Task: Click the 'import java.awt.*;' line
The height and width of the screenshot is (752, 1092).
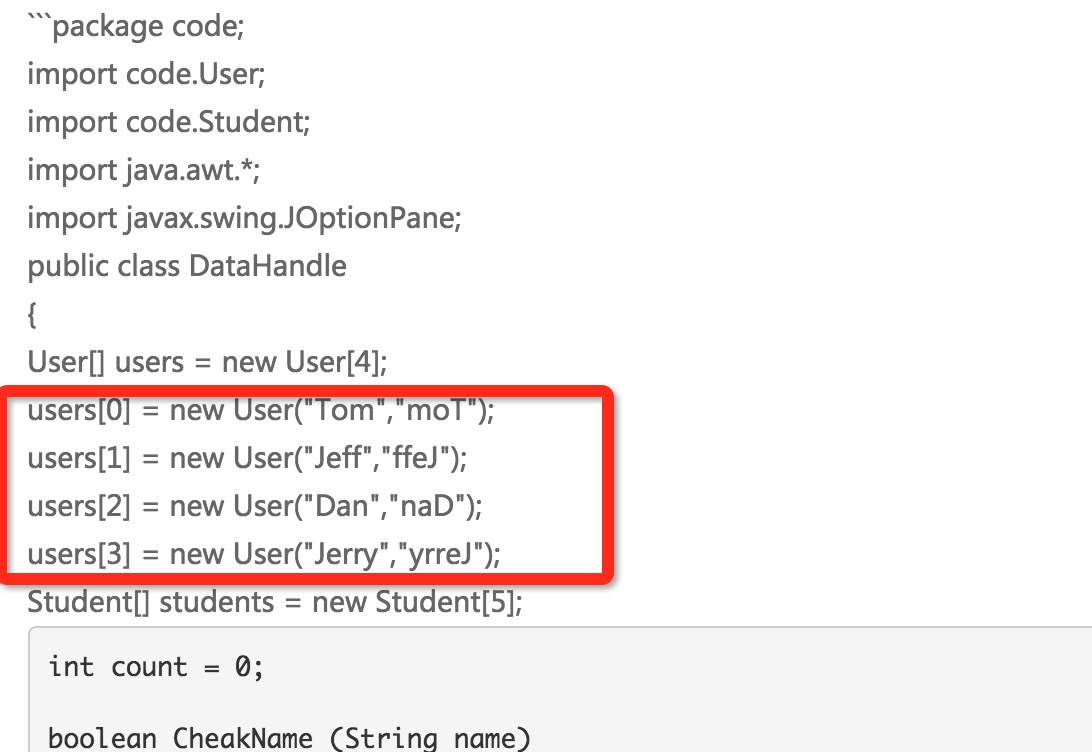Action: (x=143, y=171)
